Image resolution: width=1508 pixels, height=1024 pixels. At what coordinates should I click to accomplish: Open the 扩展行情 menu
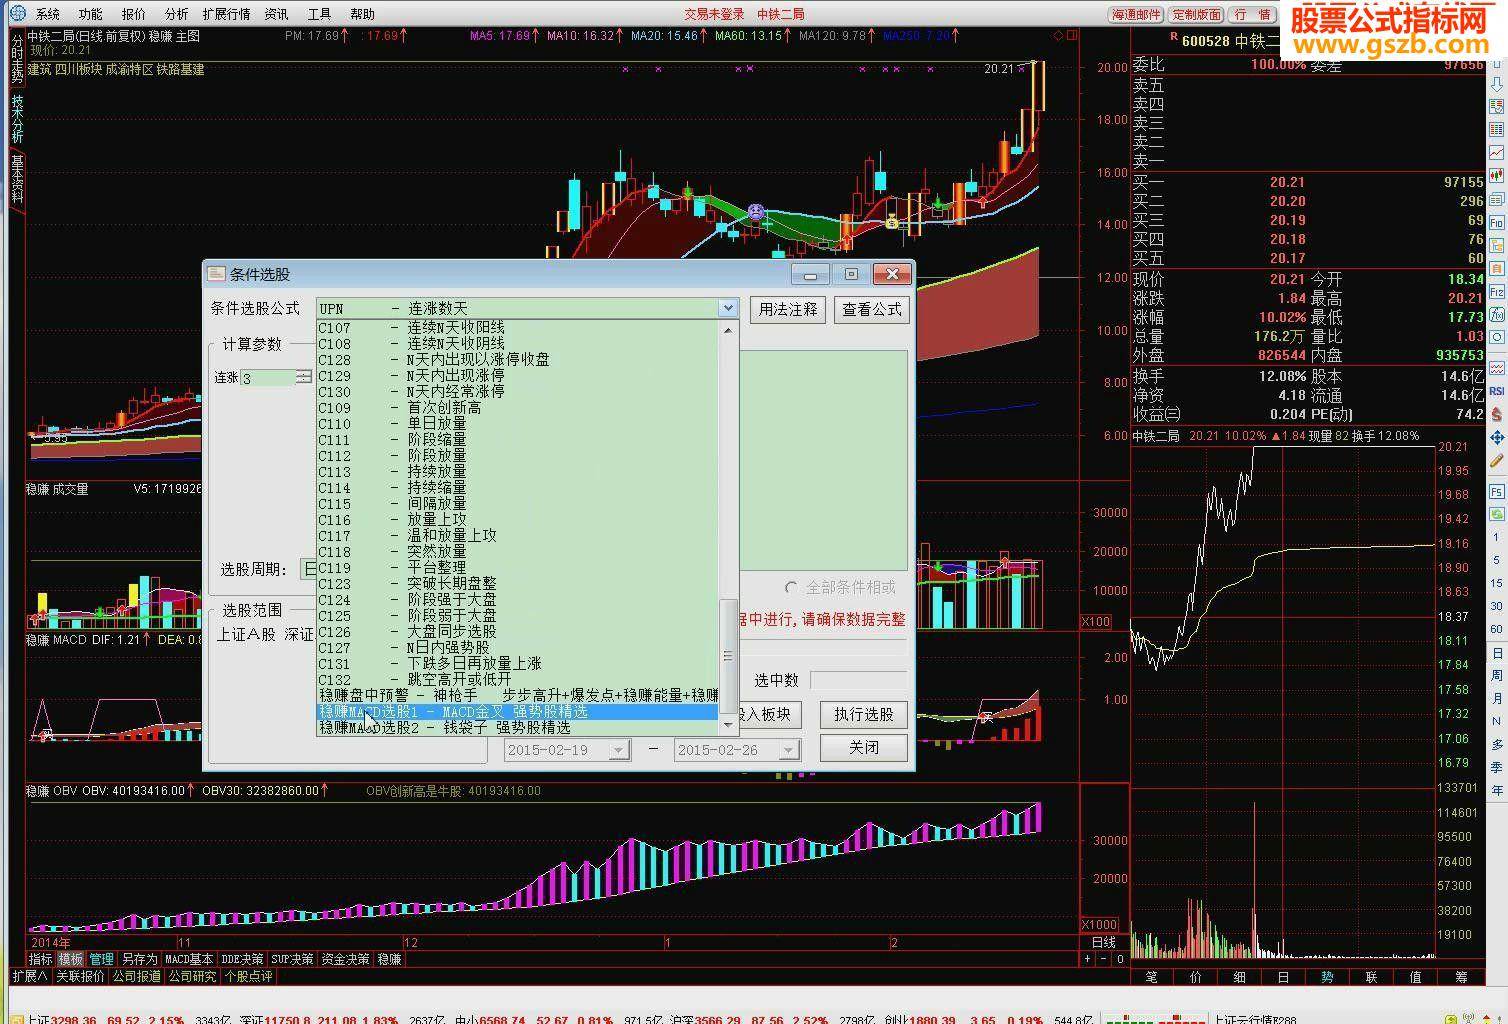(x=227, y=14)
